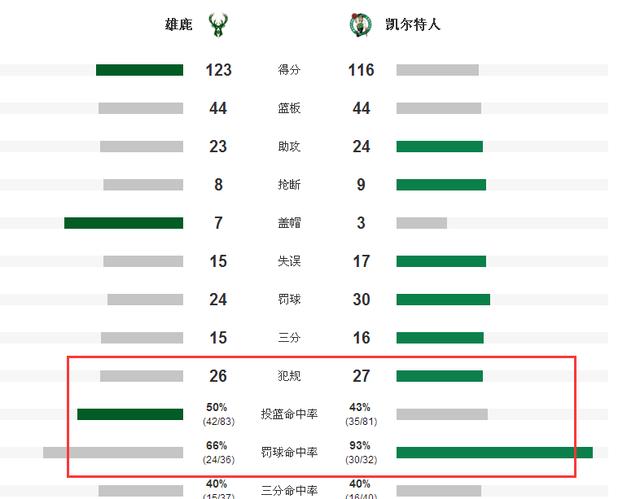
Task: Click the Bucks deer logo icon
Action: 218,25
